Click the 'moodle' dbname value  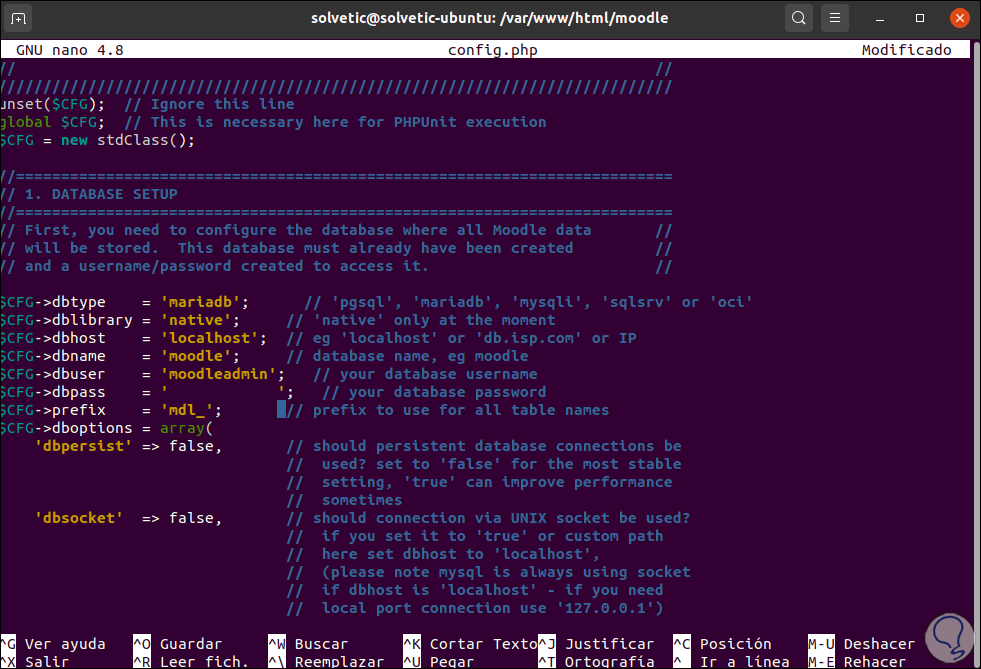(196, 356)
